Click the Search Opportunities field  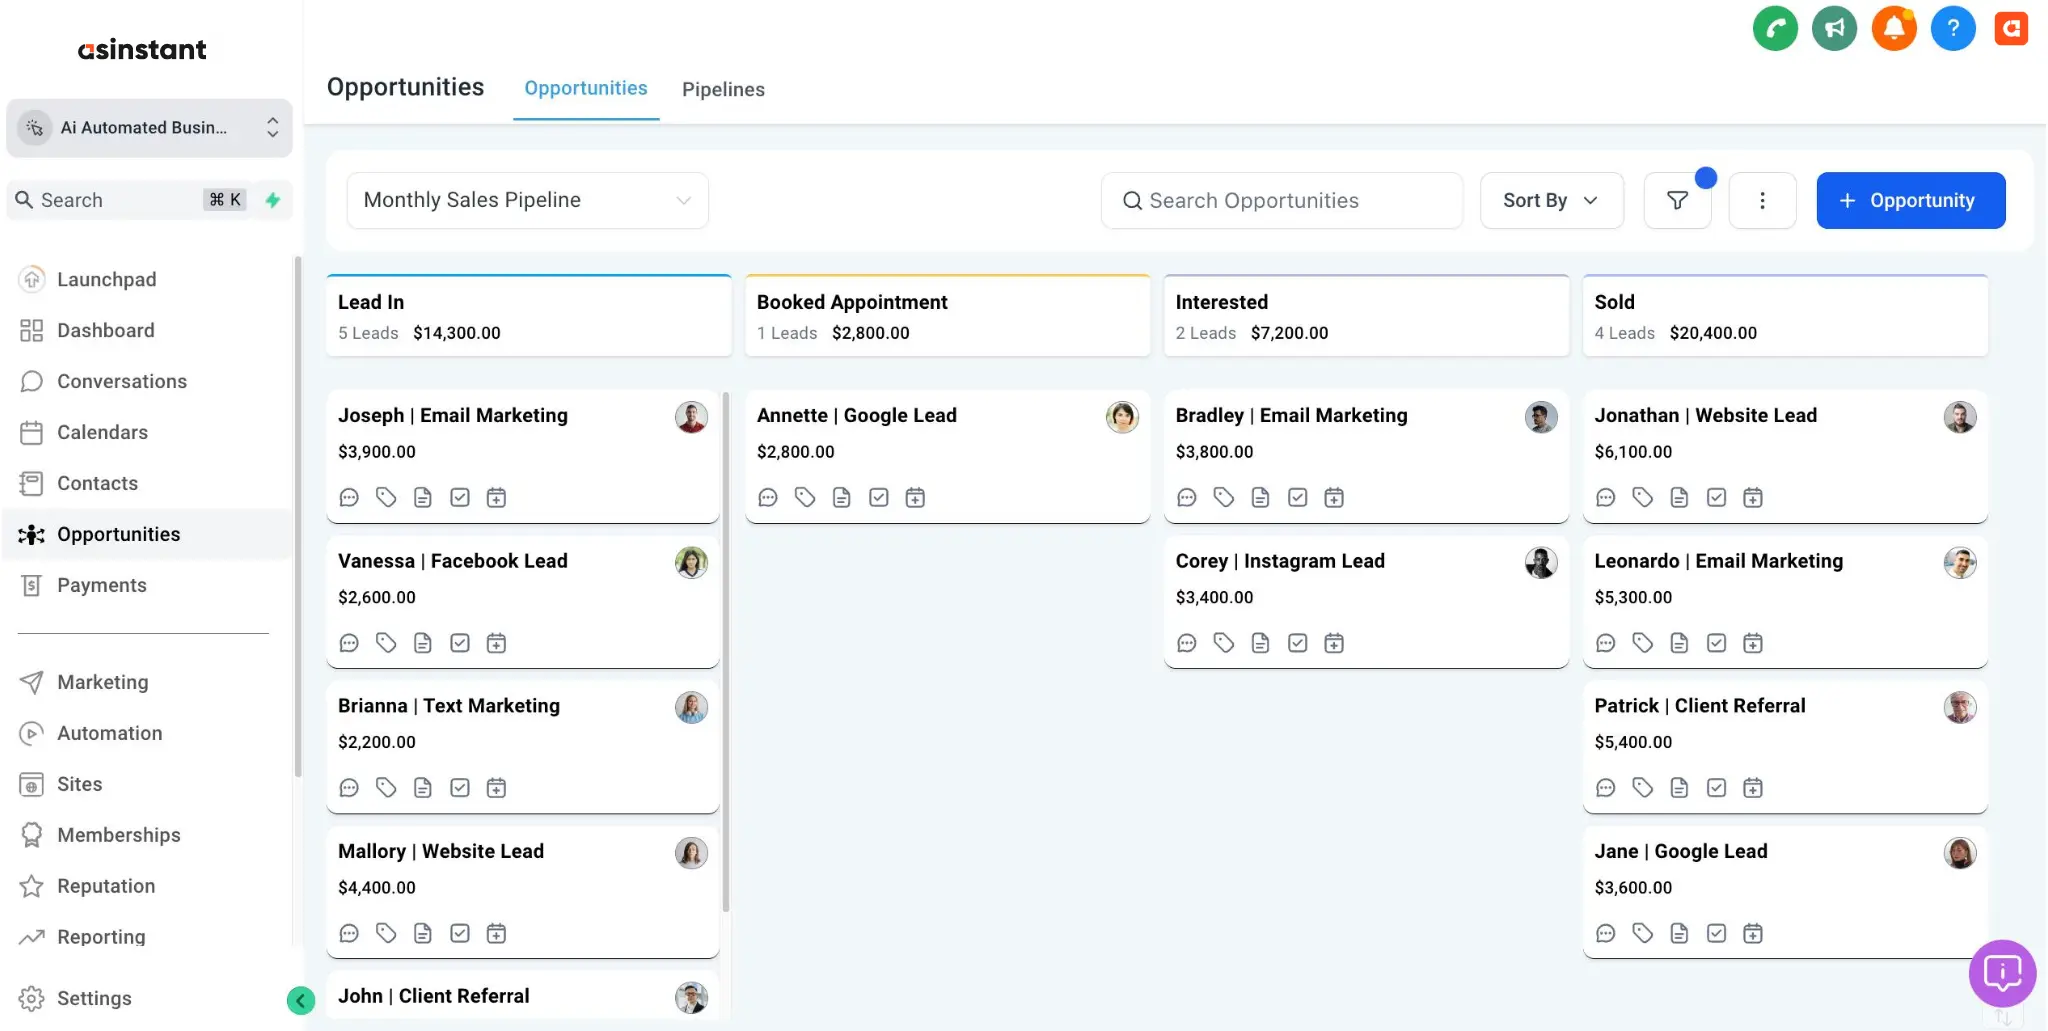point(1282,200)
